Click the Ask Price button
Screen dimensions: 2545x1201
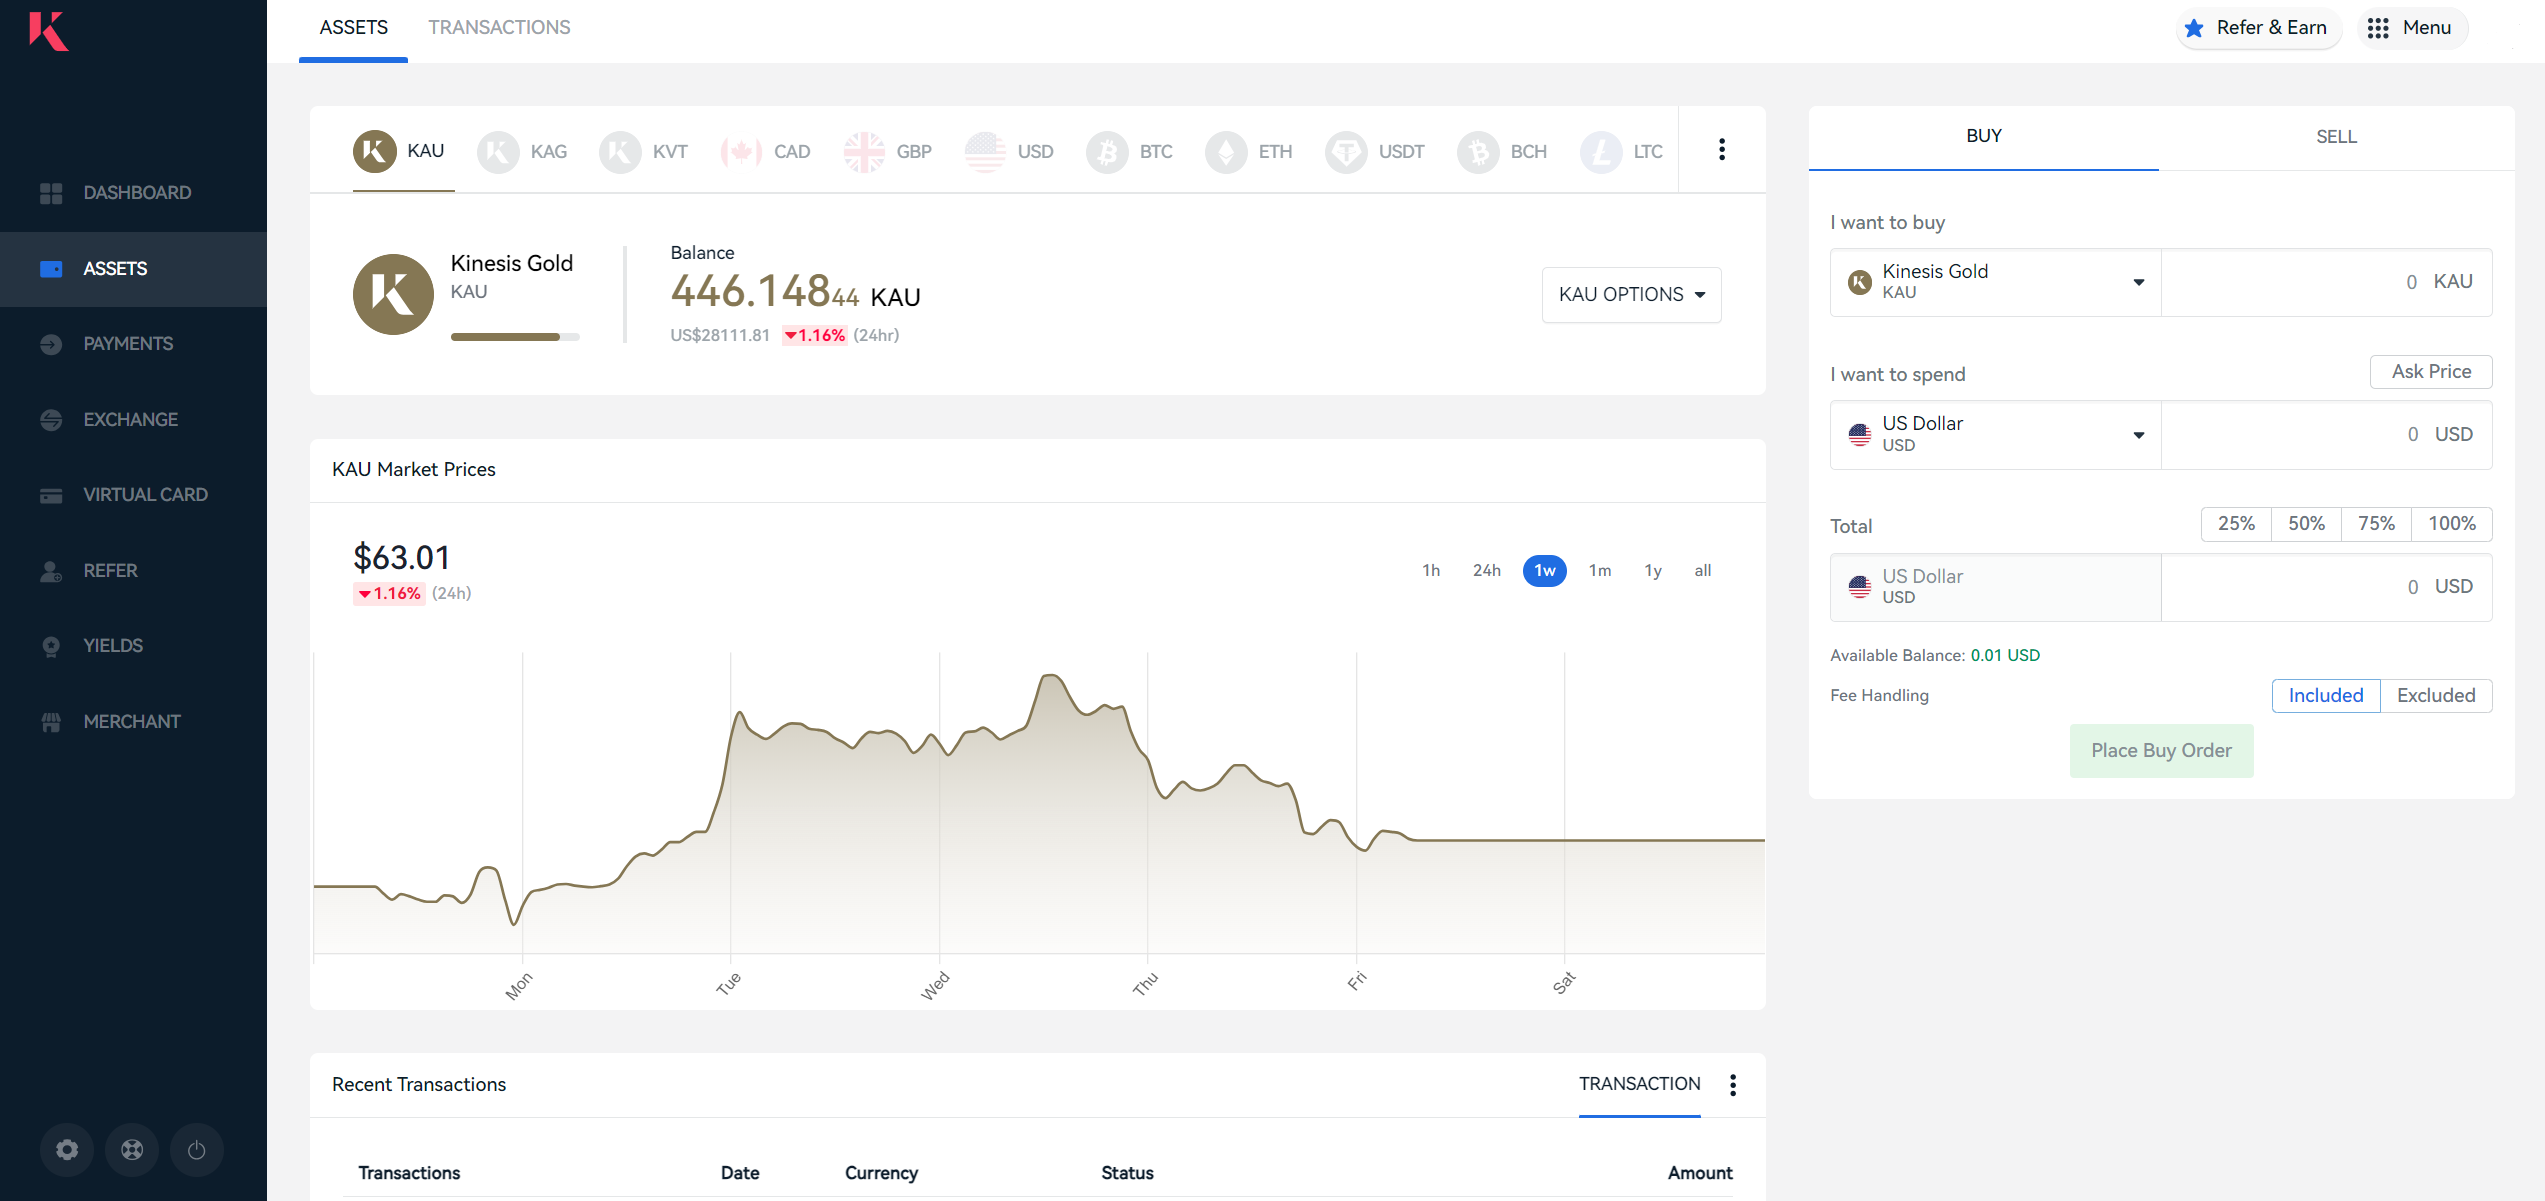(2431, 372)
